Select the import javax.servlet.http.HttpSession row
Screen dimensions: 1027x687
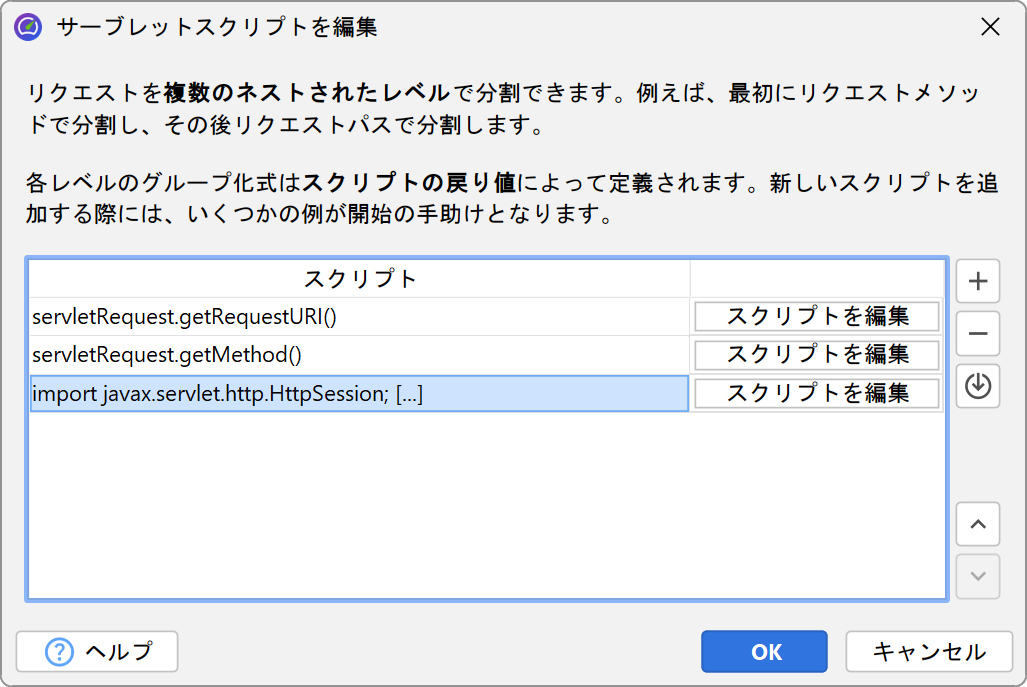pyautogui.click(x=359, y=394)
